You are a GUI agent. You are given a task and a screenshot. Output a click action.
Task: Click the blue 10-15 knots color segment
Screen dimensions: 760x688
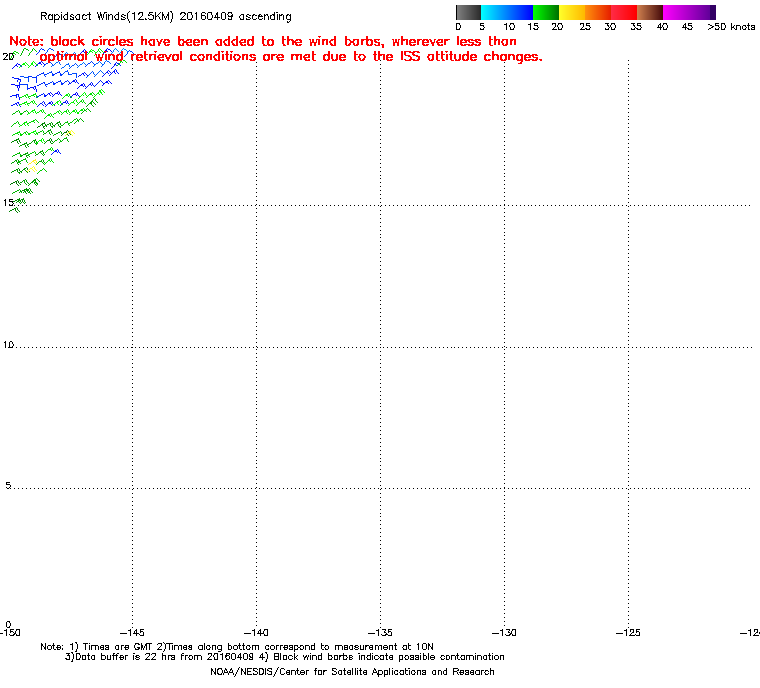[520, 12]
